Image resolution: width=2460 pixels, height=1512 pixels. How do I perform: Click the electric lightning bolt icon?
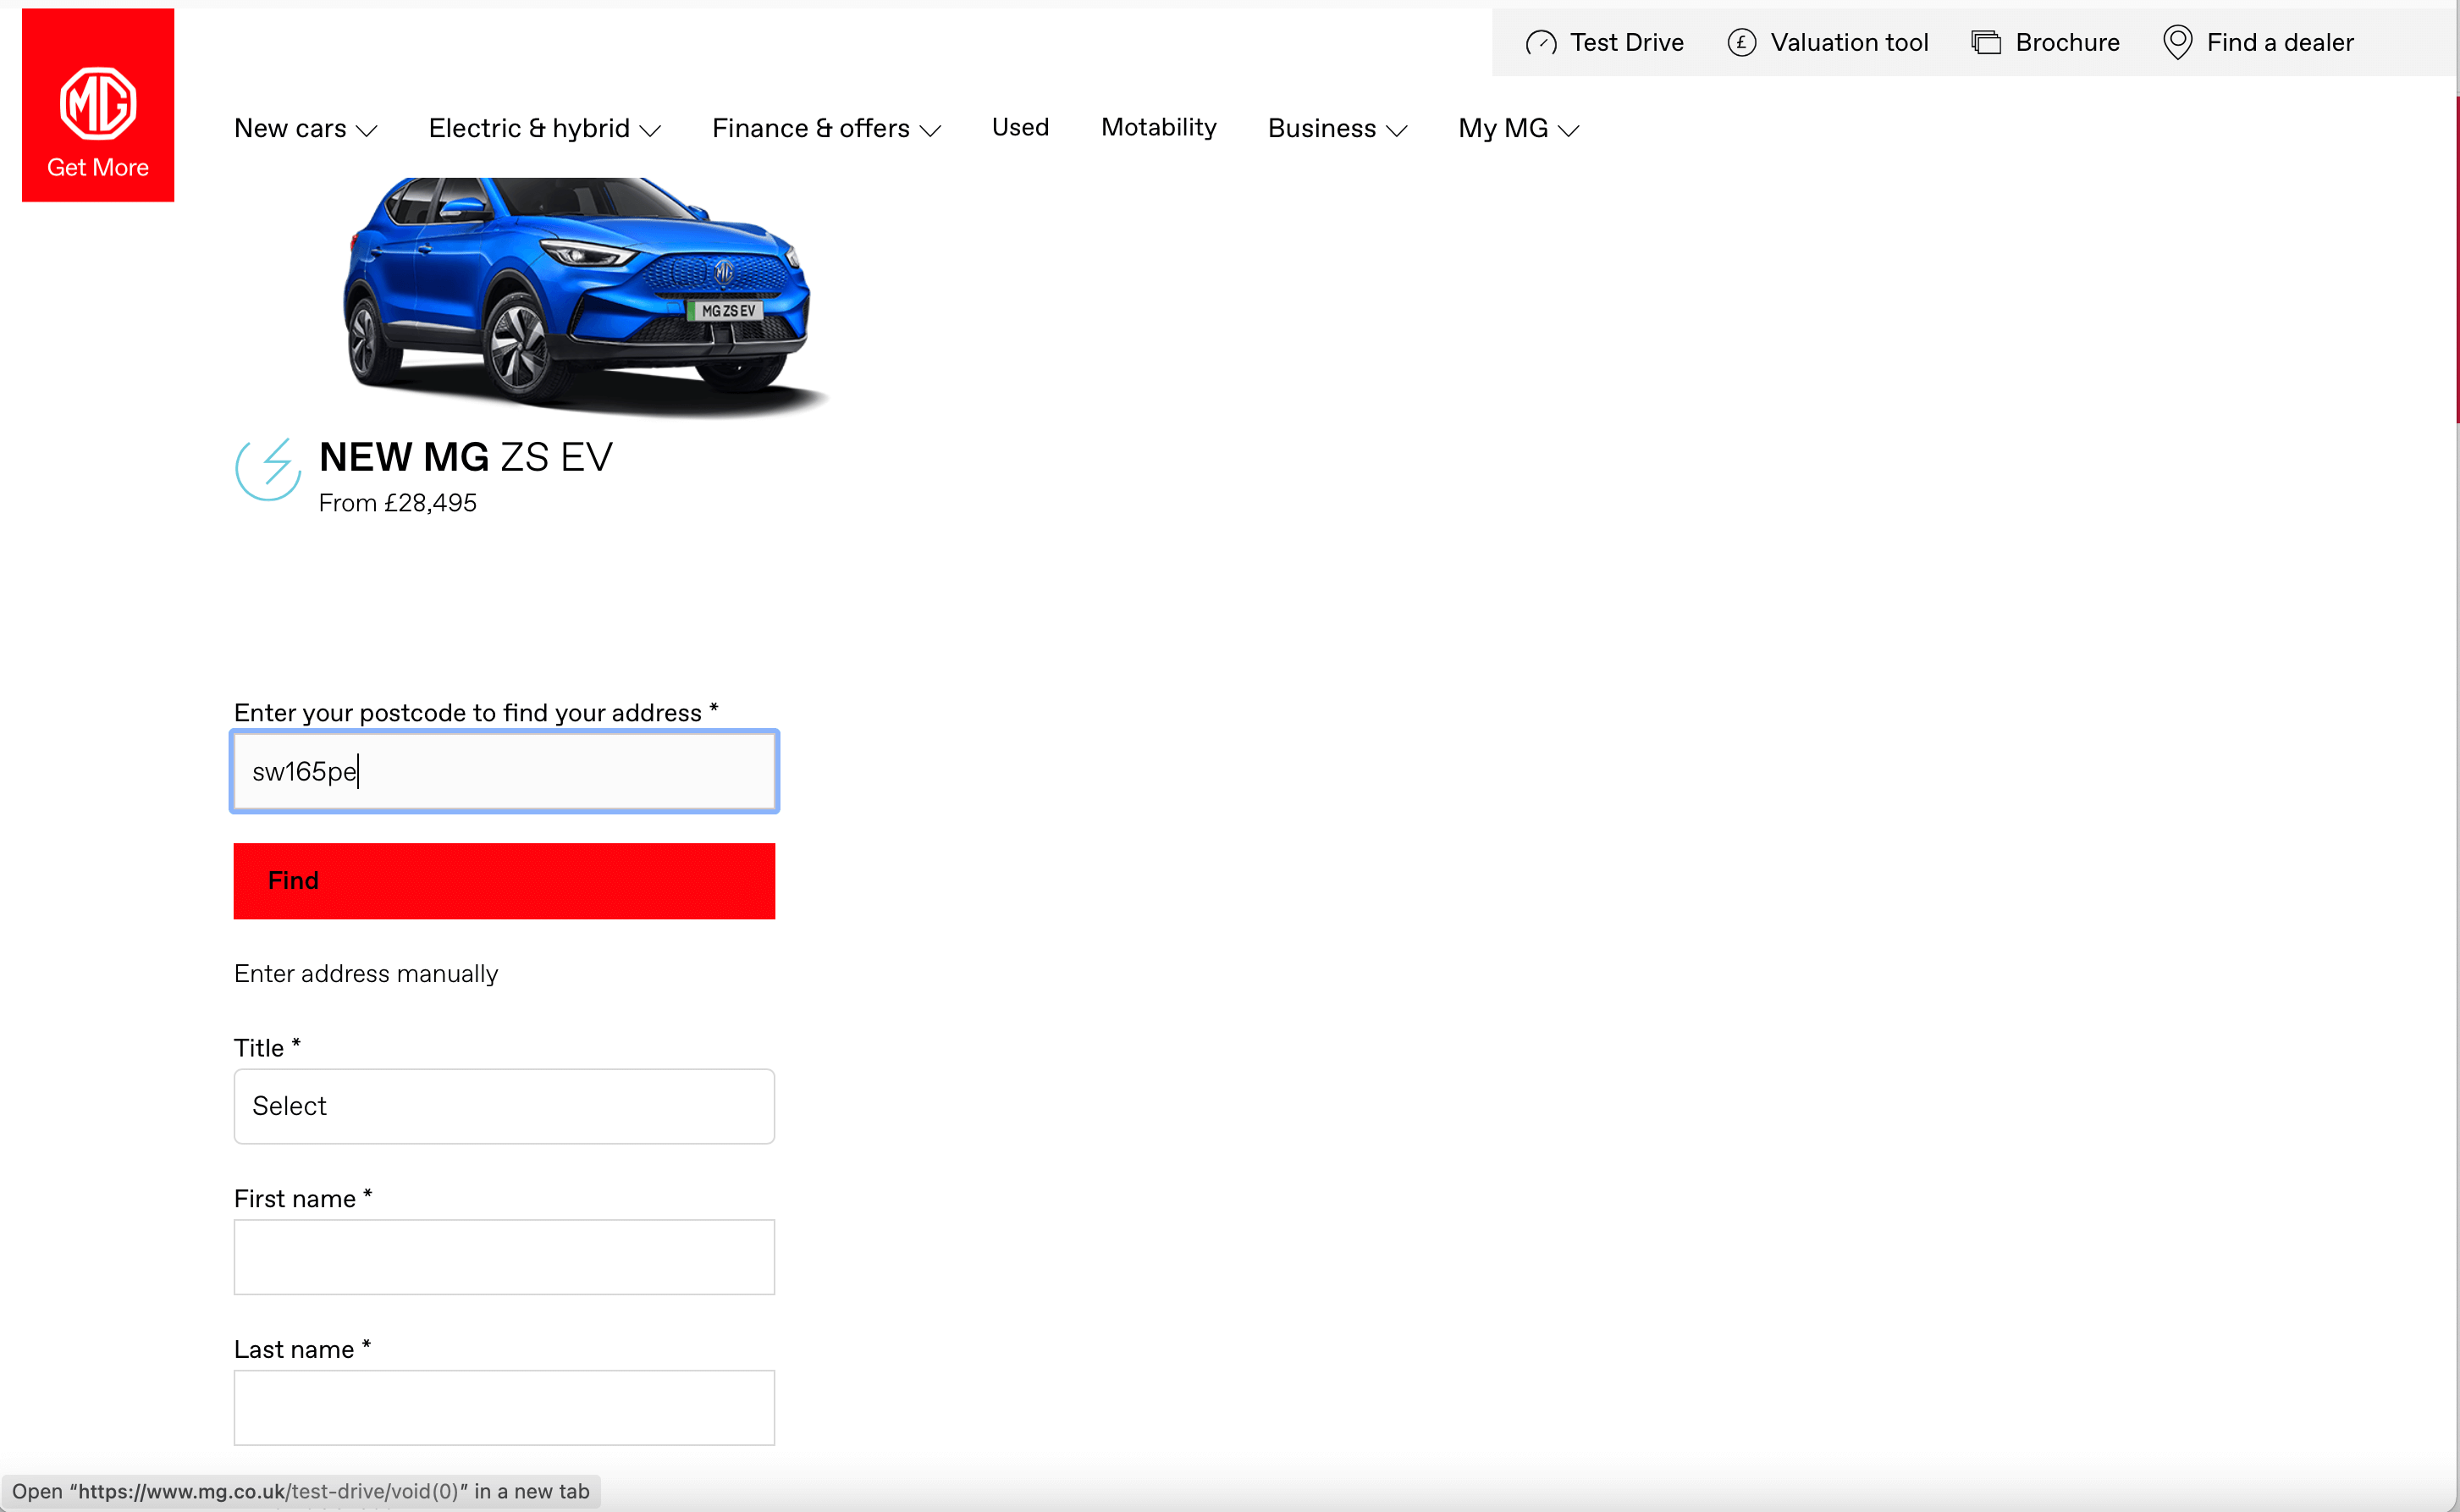[x=268, y=469]
